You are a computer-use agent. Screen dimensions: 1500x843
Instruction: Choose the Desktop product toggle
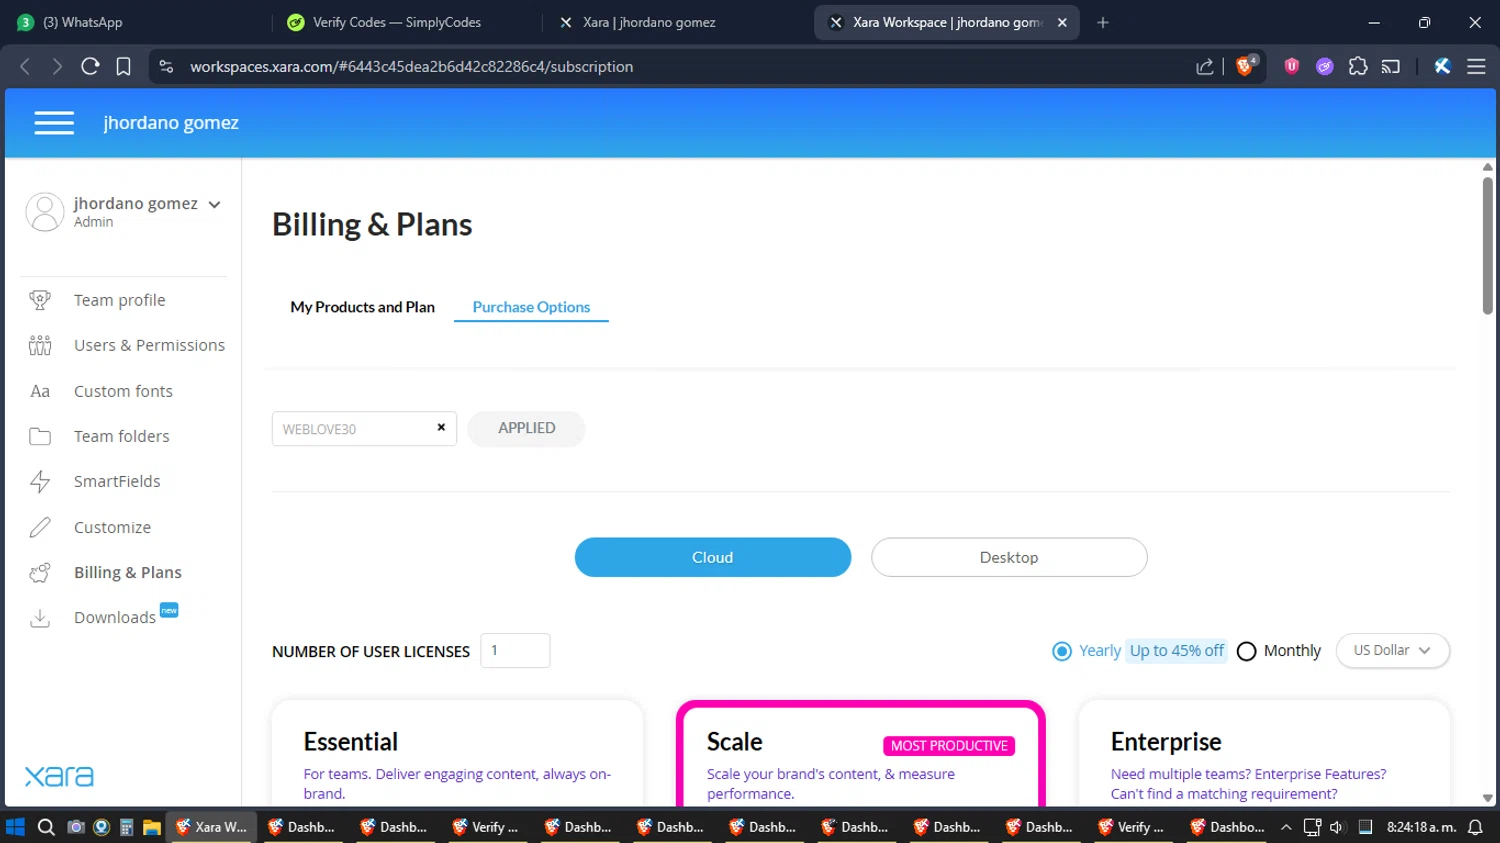pyautogui.click(x=1009, y=557)
